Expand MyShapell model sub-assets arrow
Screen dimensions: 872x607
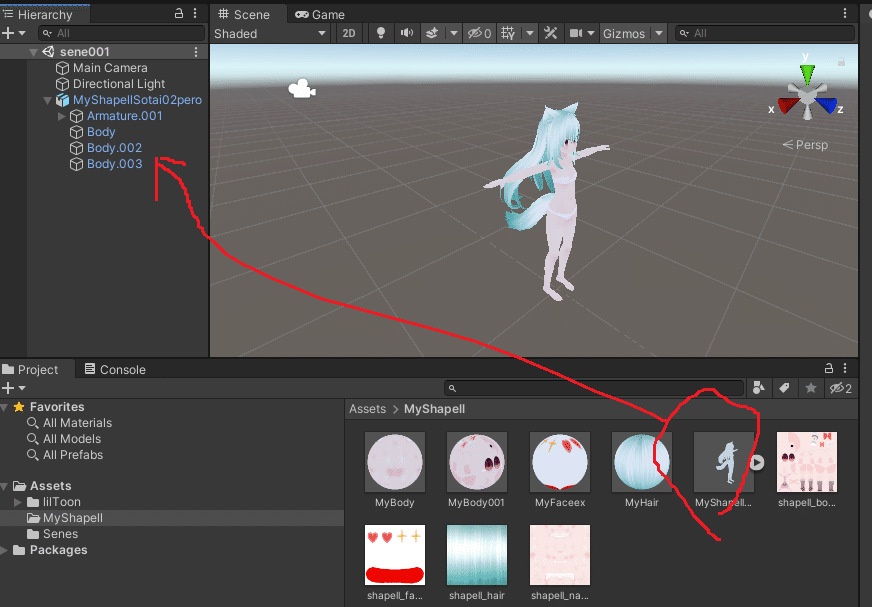(x=757, y=462)
